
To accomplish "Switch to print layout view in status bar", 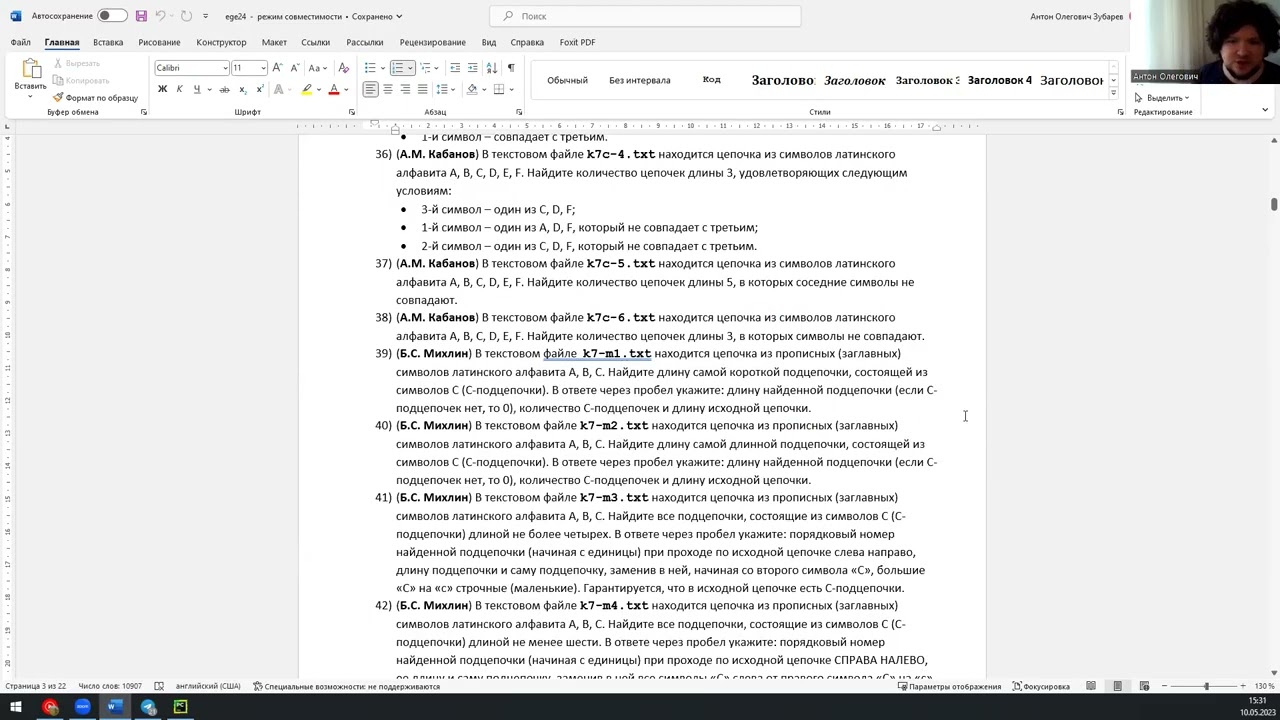I will tap(1118, 686).
